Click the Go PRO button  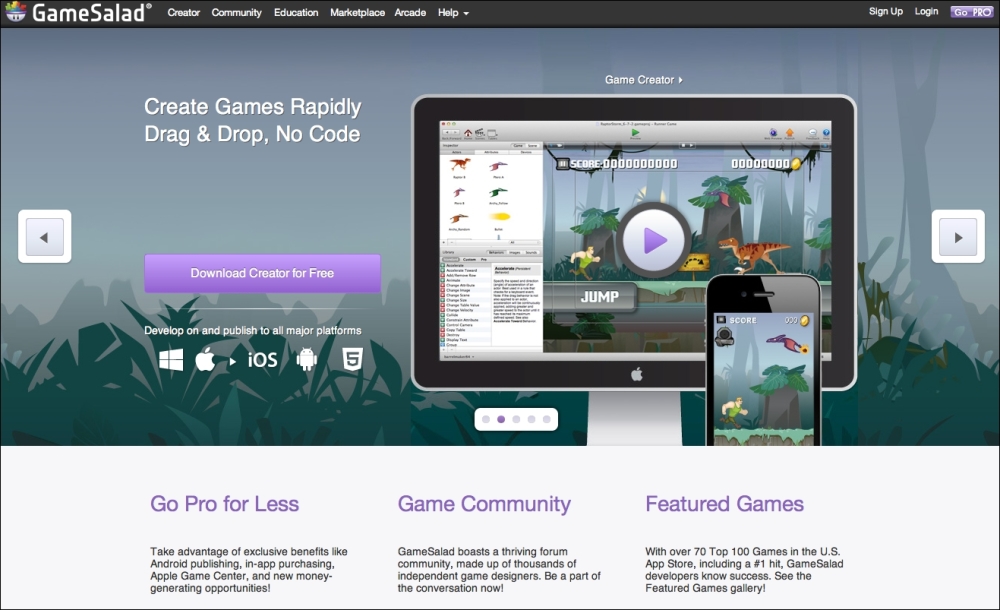pyautogui.click(x=972, y=12)
